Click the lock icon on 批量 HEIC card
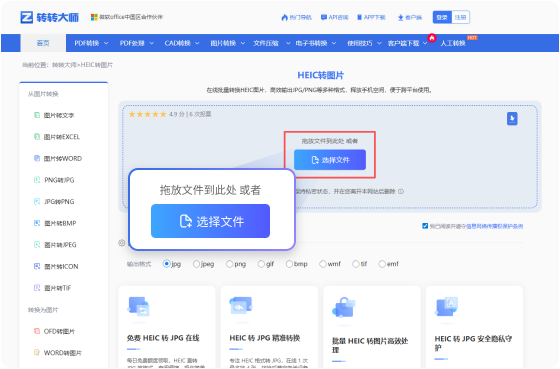 344,308
